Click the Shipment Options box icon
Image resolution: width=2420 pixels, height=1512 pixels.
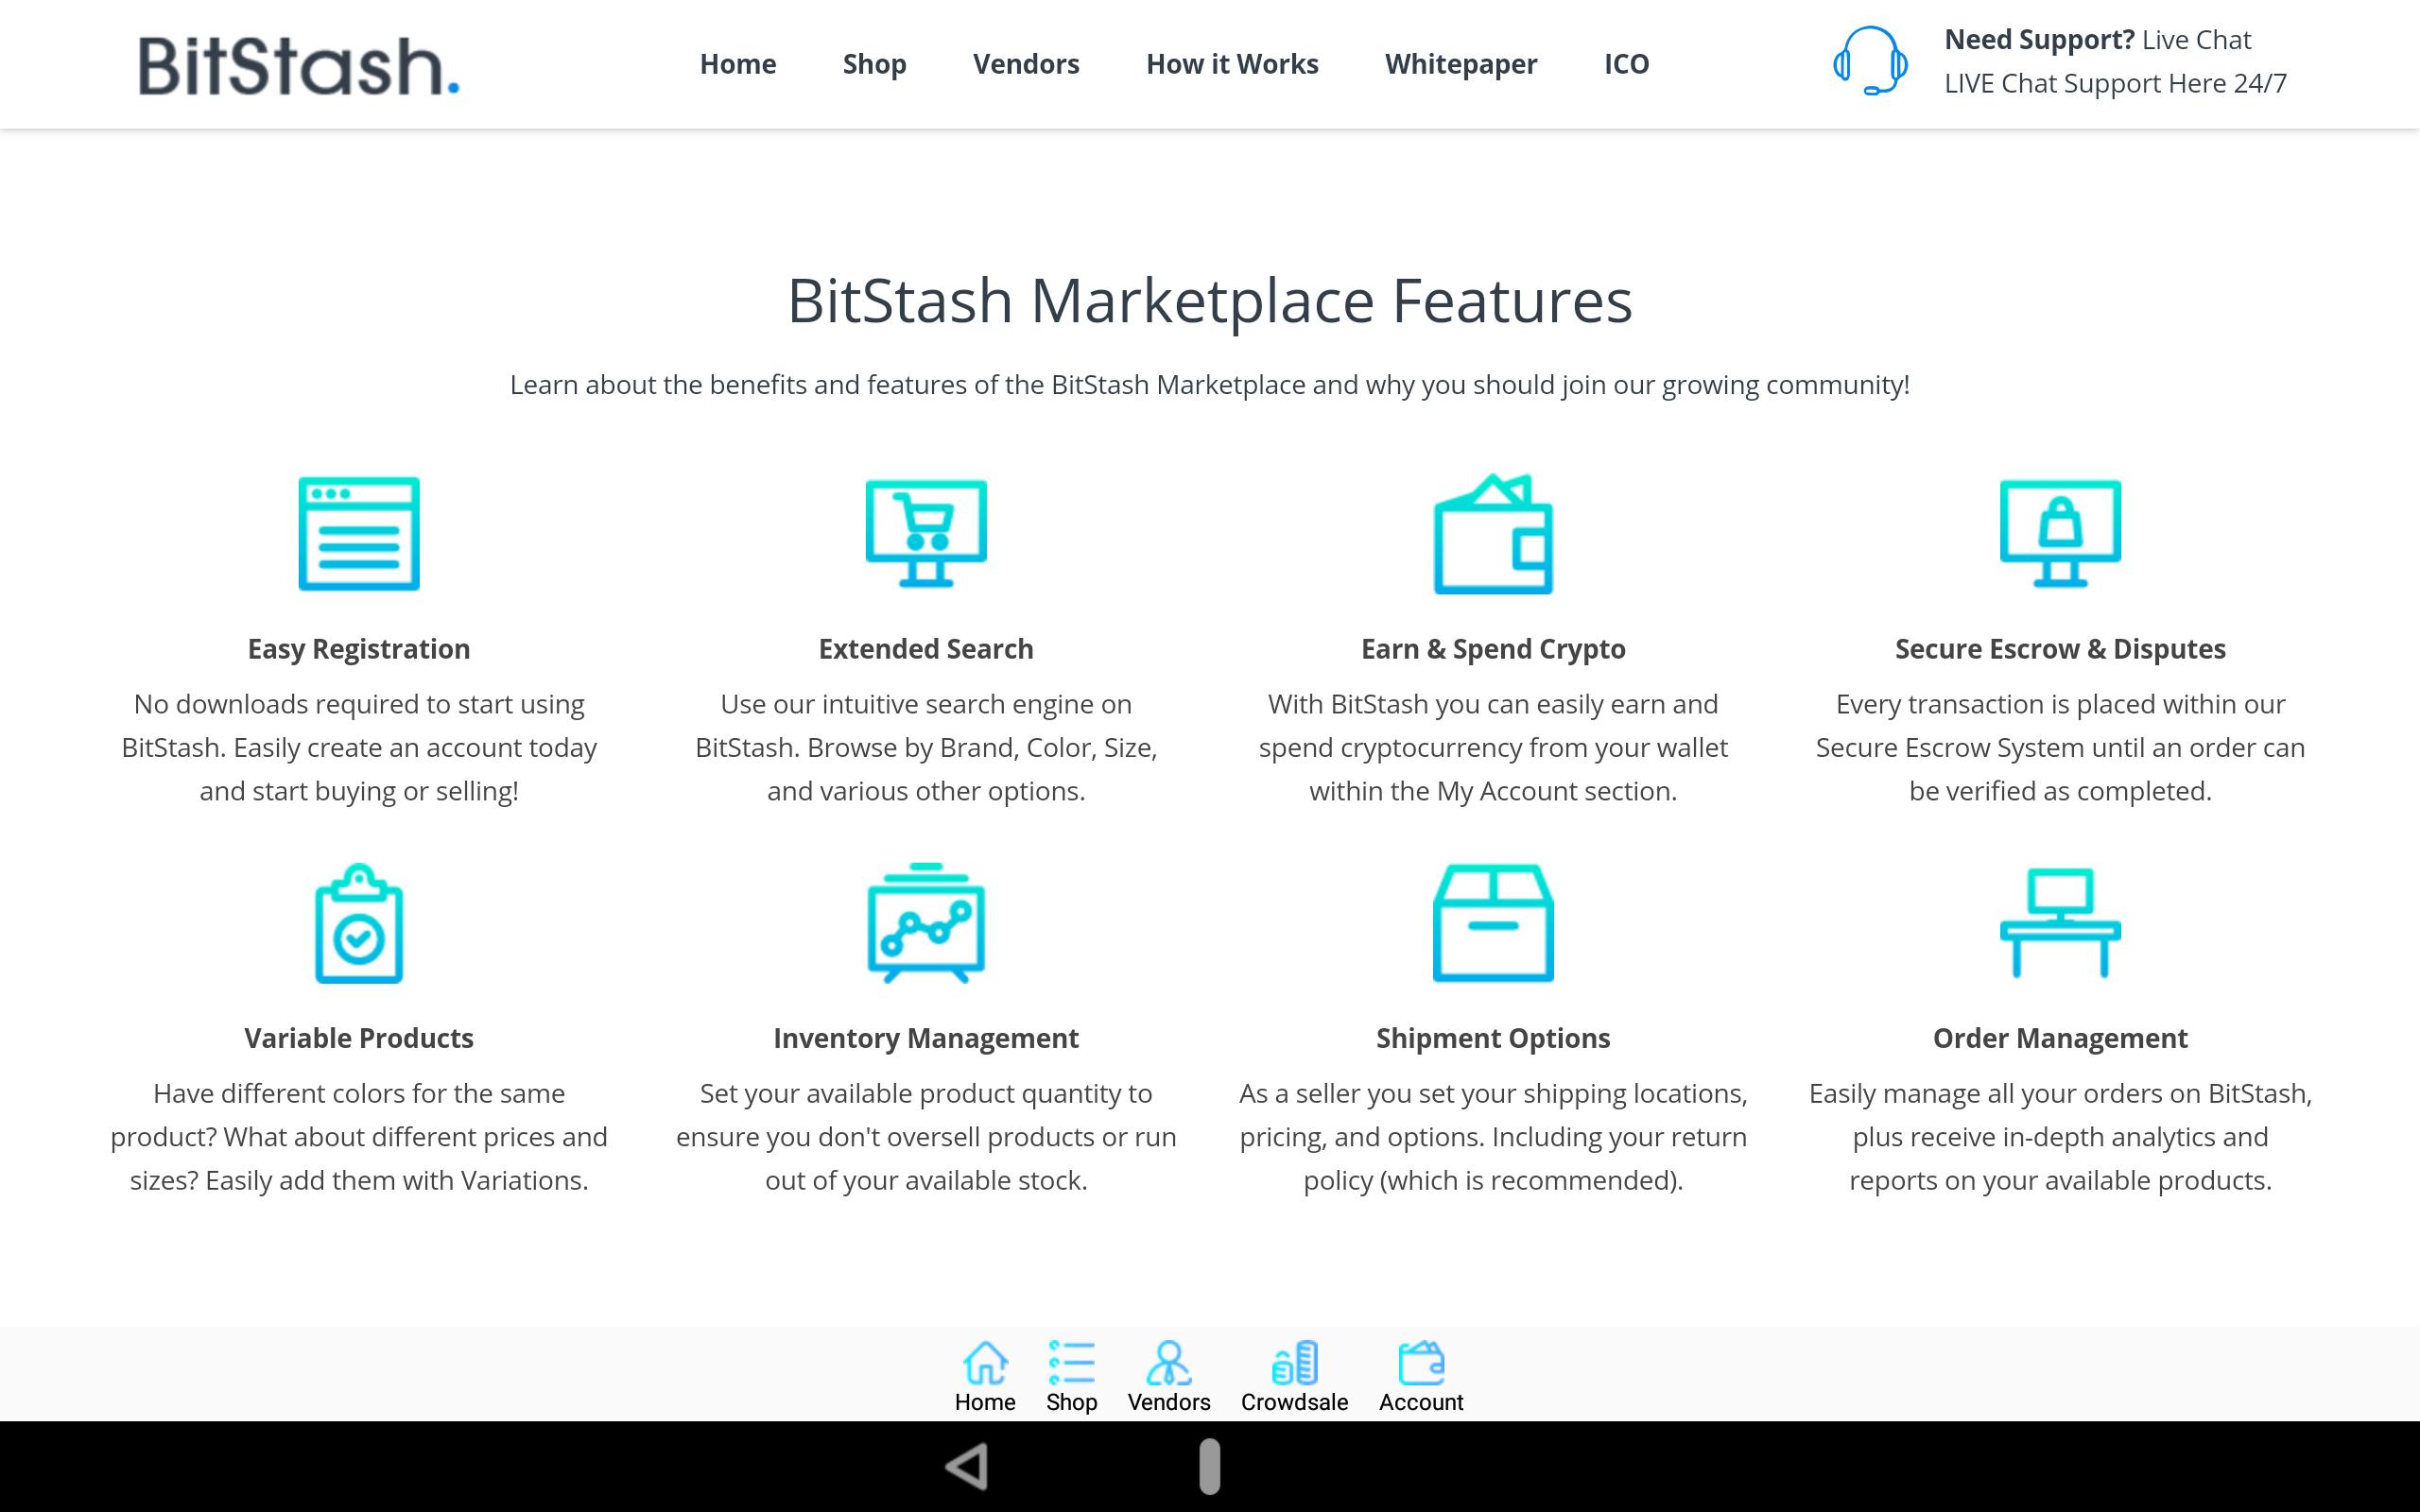point(1493,923)
